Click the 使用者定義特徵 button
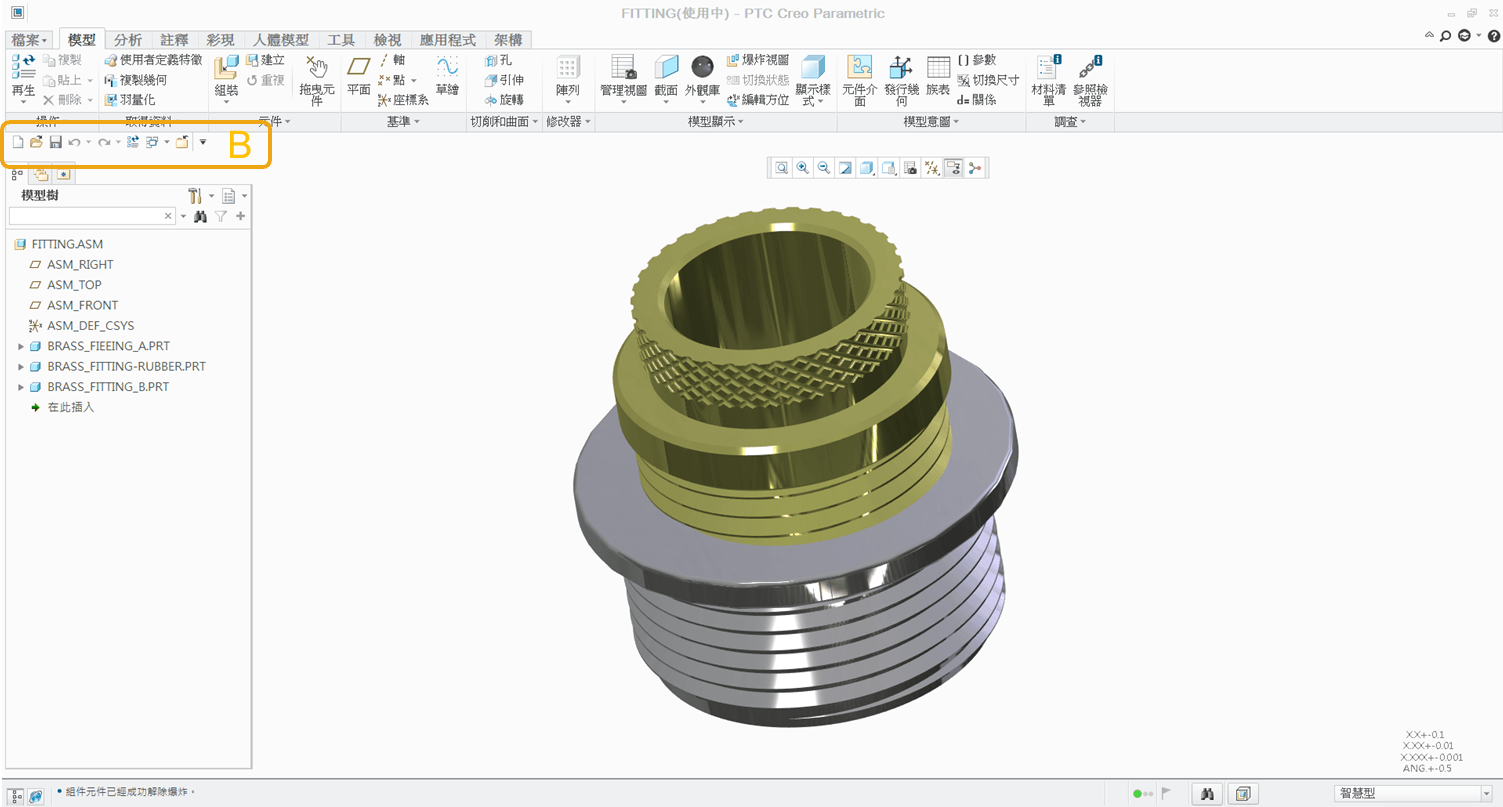The image size is (1503, 807). (x=153, y=60)
